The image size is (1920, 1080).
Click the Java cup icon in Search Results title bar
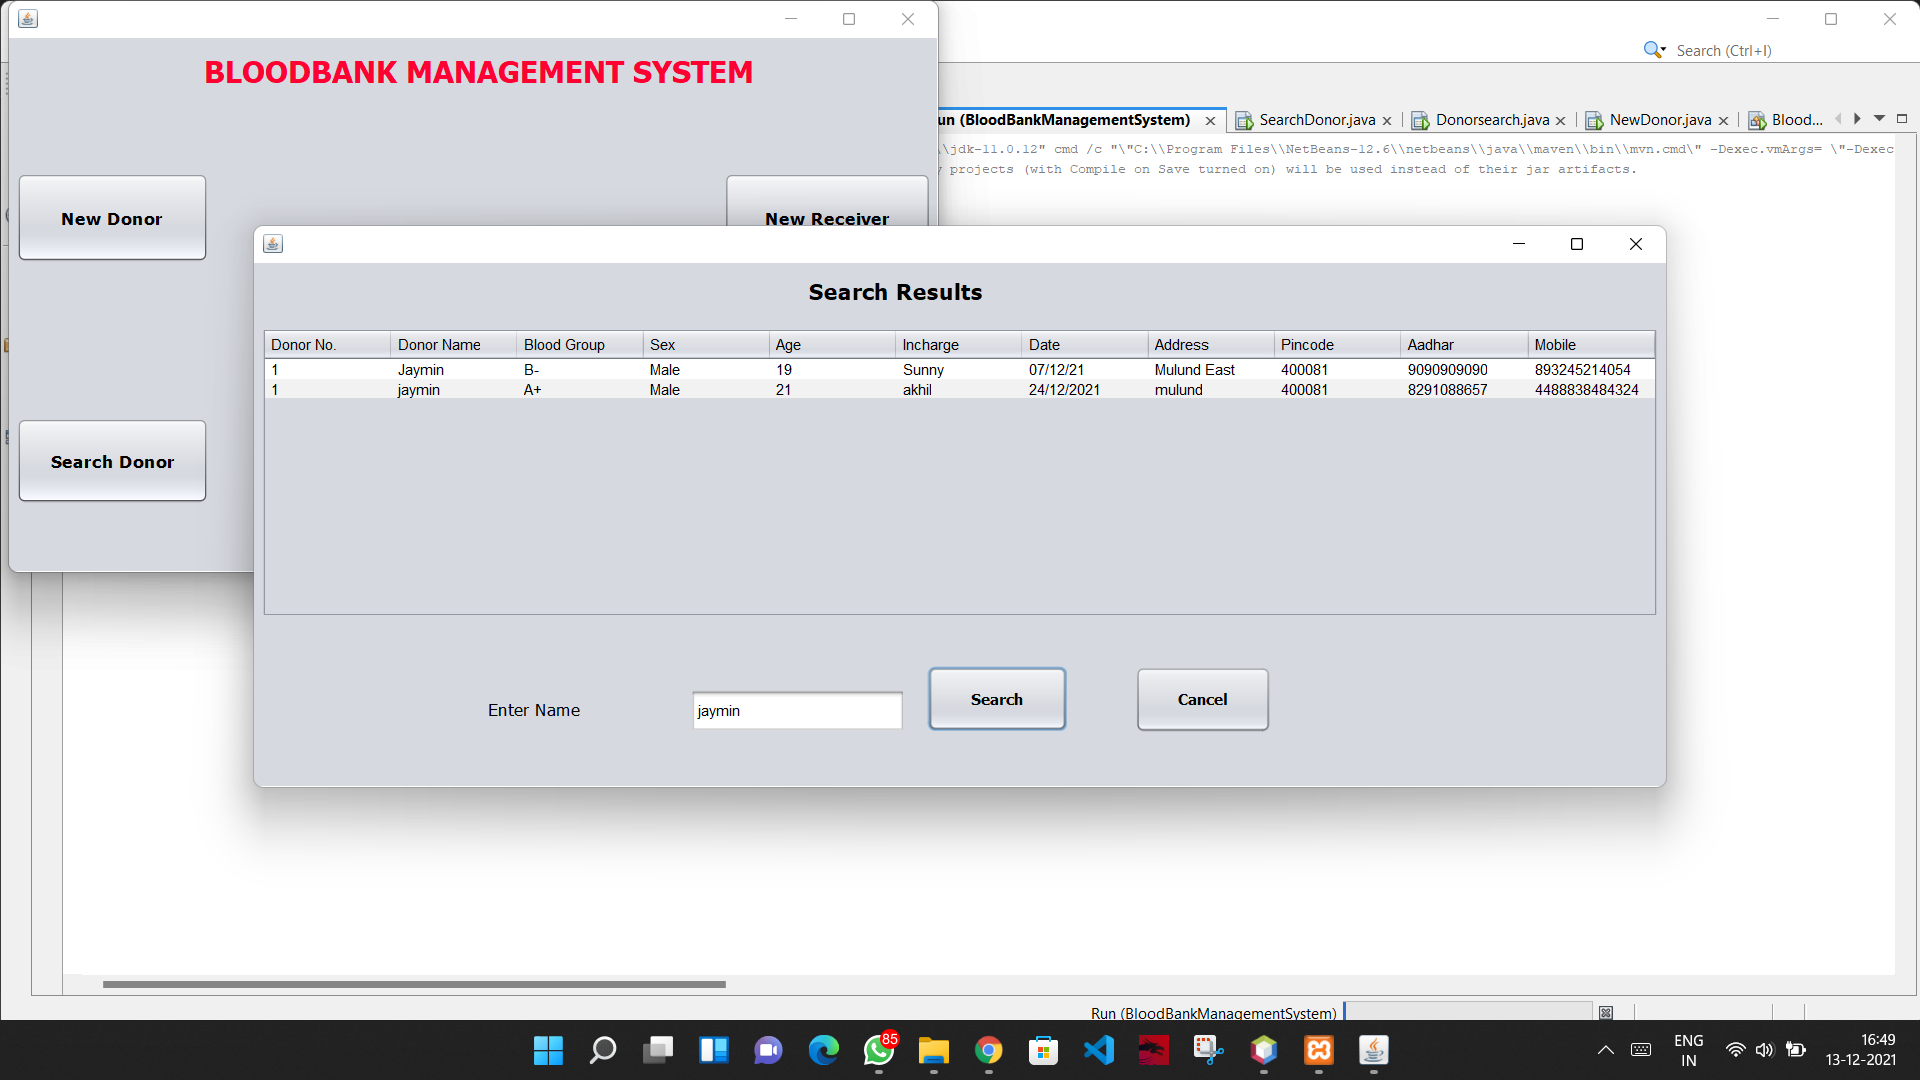[x=273, y=243]
